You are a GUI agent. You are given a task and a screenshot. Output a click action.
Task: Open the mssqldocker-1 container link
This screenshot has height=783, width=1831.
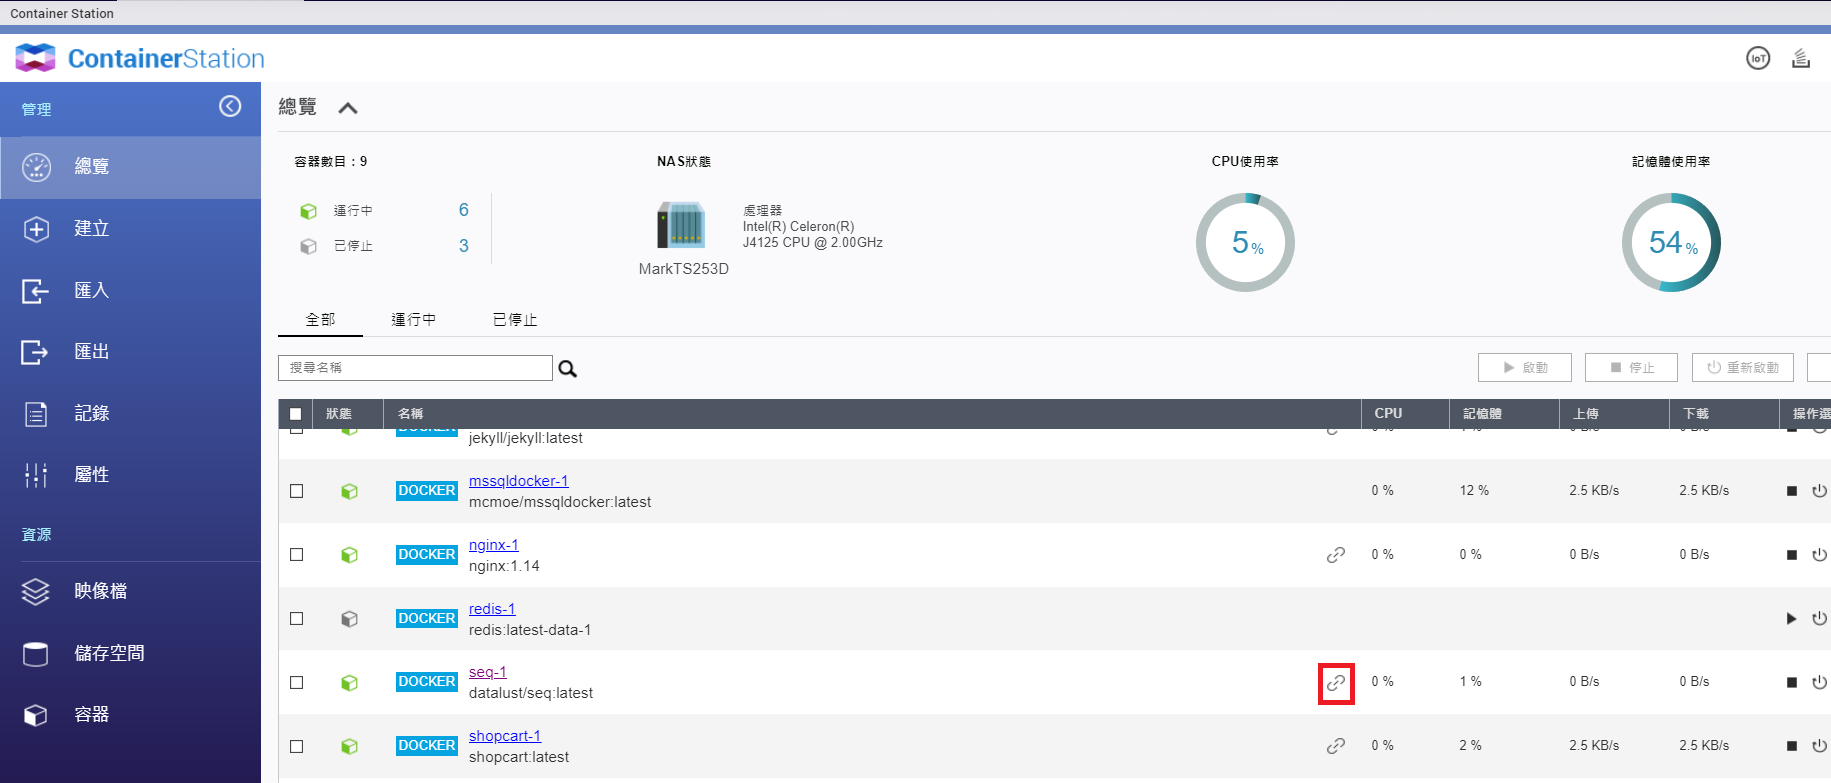coord(518,481)
